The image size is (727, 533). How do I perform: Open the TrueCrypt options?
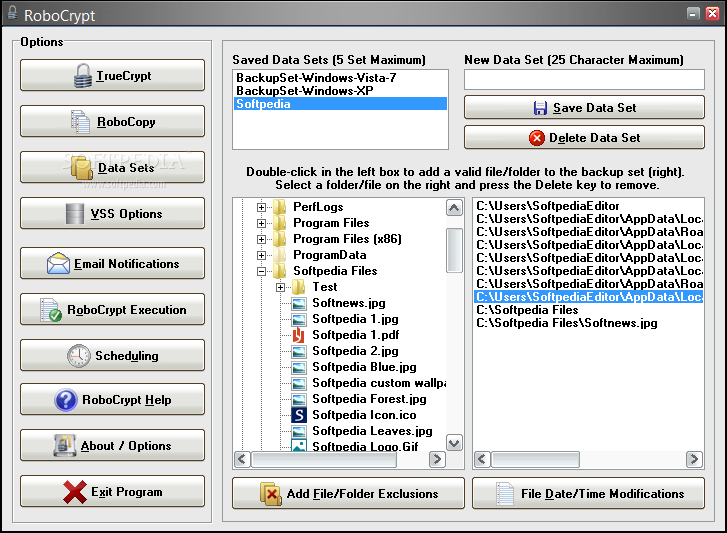(x=112, y=75)
